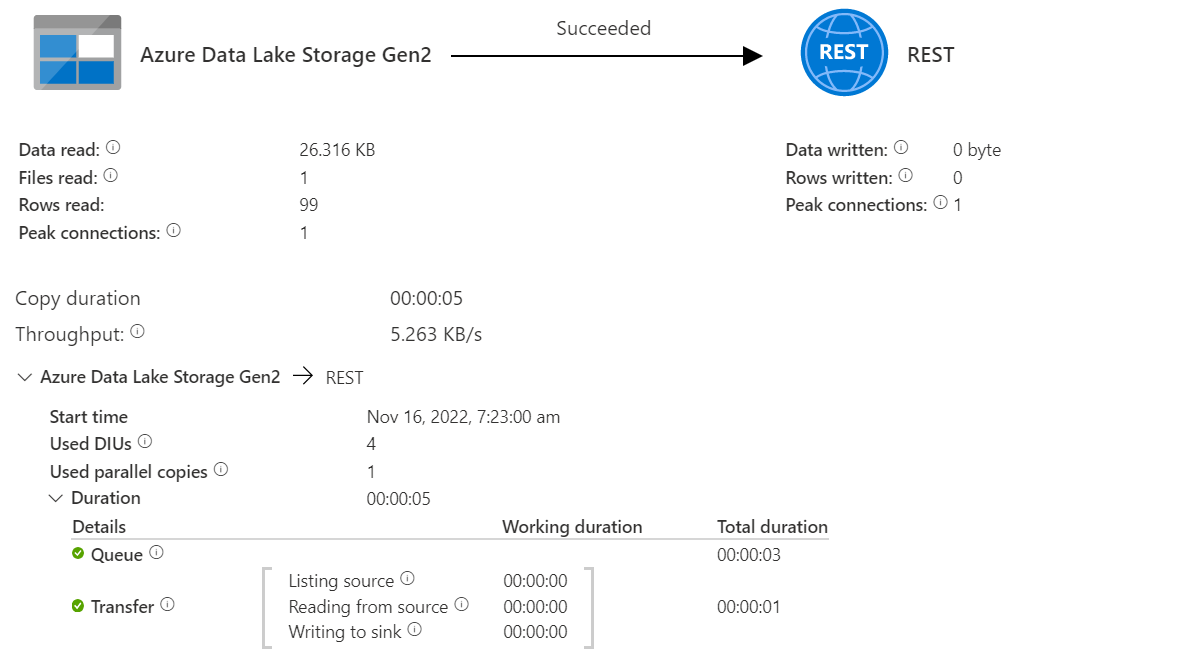The image size is (1204, 669).
Task: Click info icon next to Data read
Action: (x=113, y=148)
